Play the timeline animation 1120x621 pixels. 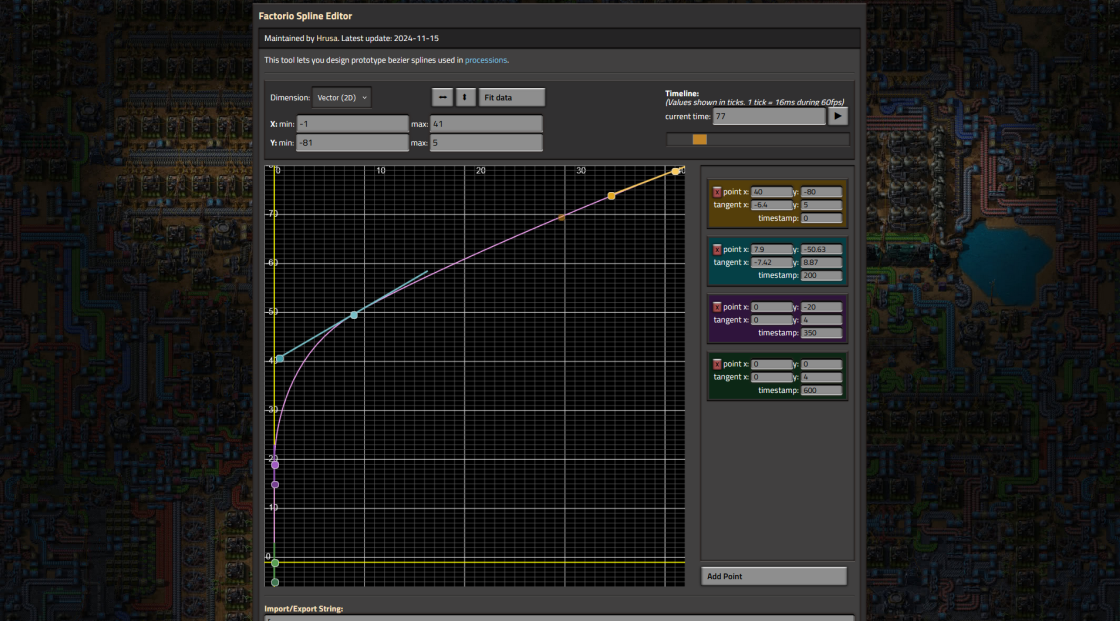[x=838, y=116]
